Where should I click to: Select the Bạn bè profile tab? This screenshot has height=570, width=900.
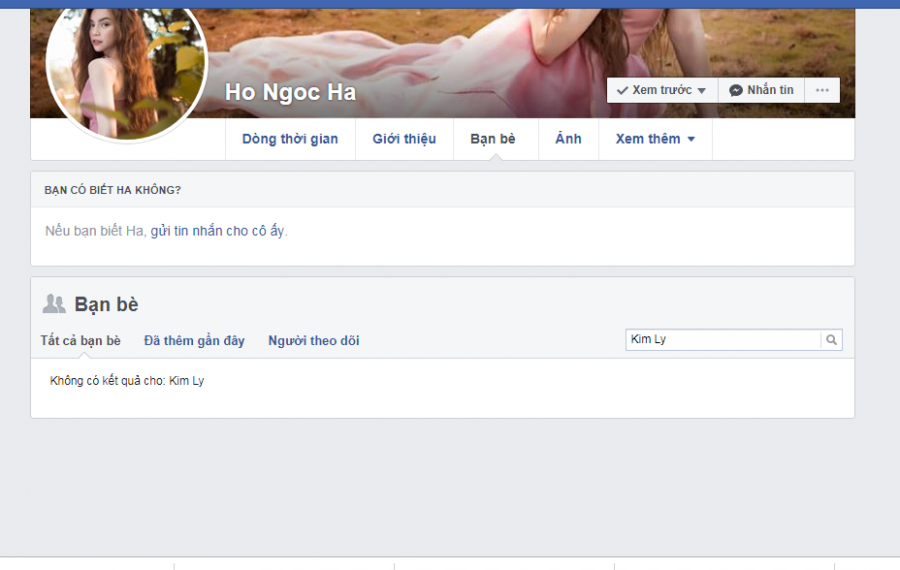point(493,139)
